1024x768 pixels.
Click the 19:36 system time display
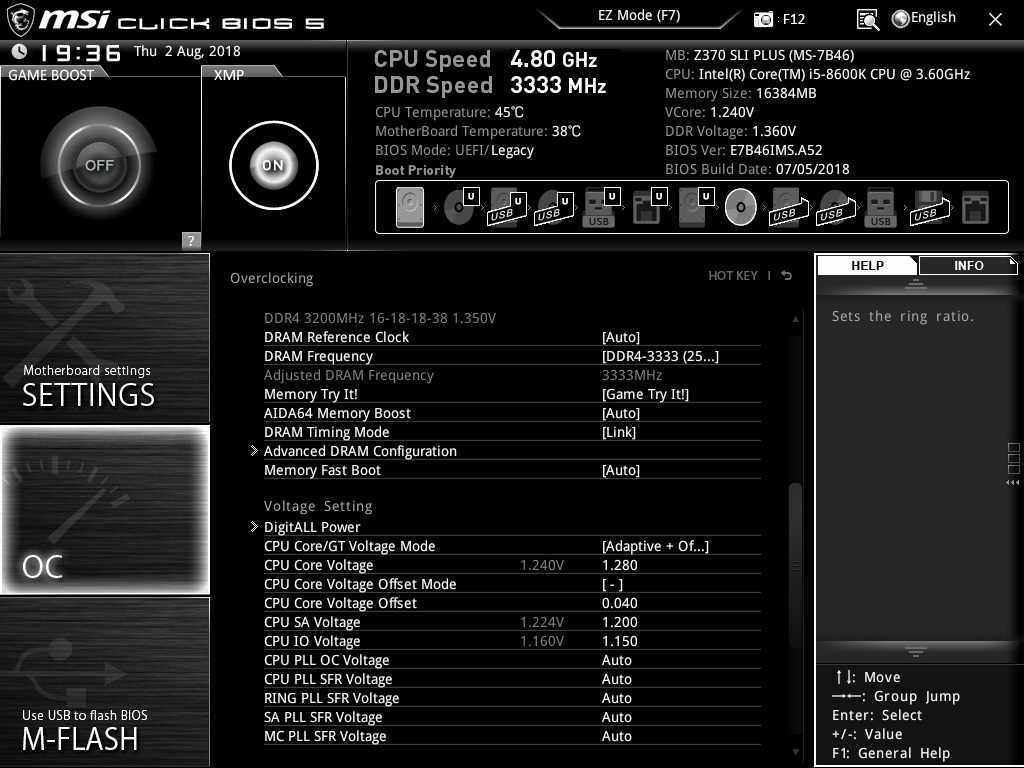(81, 52)
